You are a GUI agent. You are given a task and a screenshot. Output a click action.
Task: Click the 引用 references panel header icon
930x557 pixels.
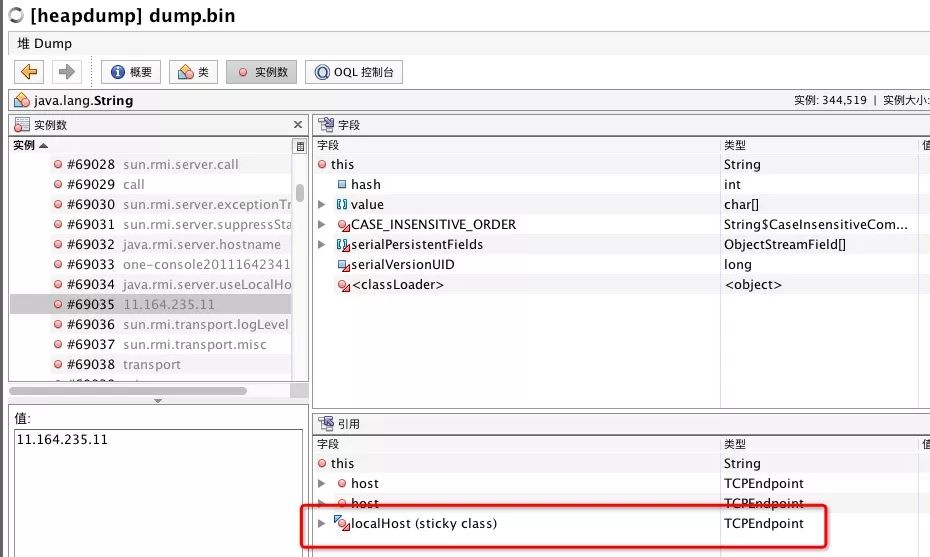tap(326, 424)
